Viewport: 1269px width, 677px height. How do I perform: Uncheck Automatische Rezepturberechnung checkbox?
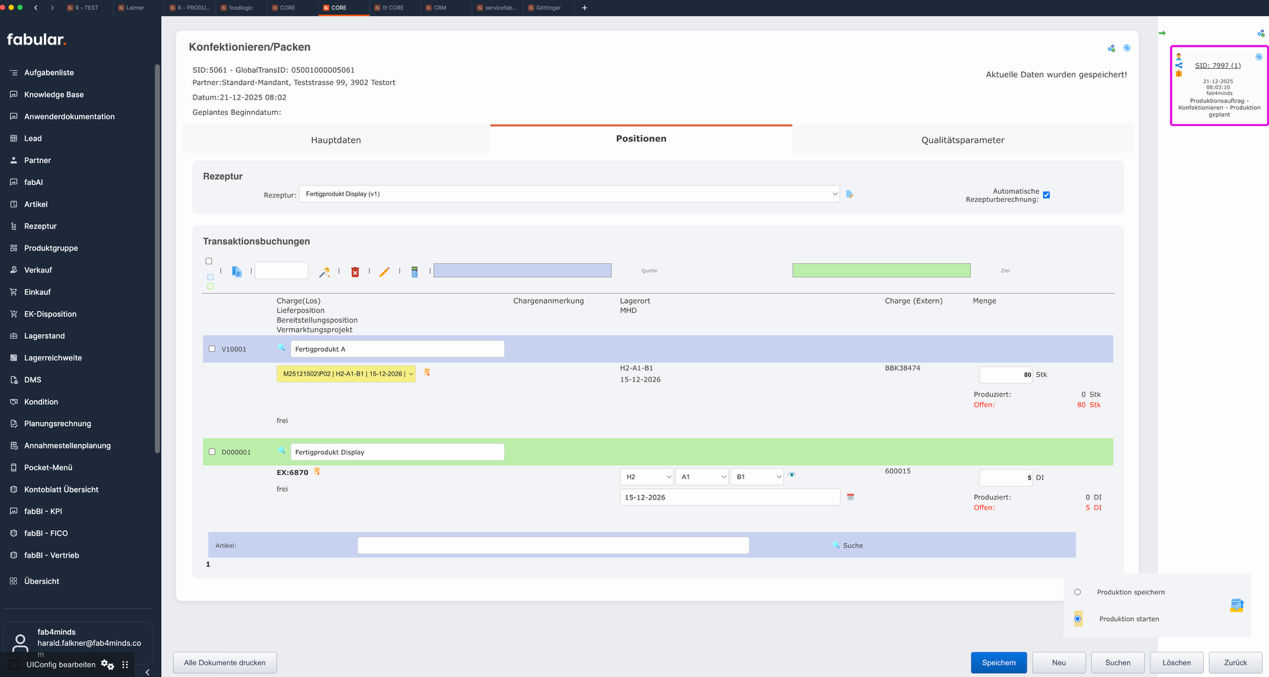tap(1046, 195)
